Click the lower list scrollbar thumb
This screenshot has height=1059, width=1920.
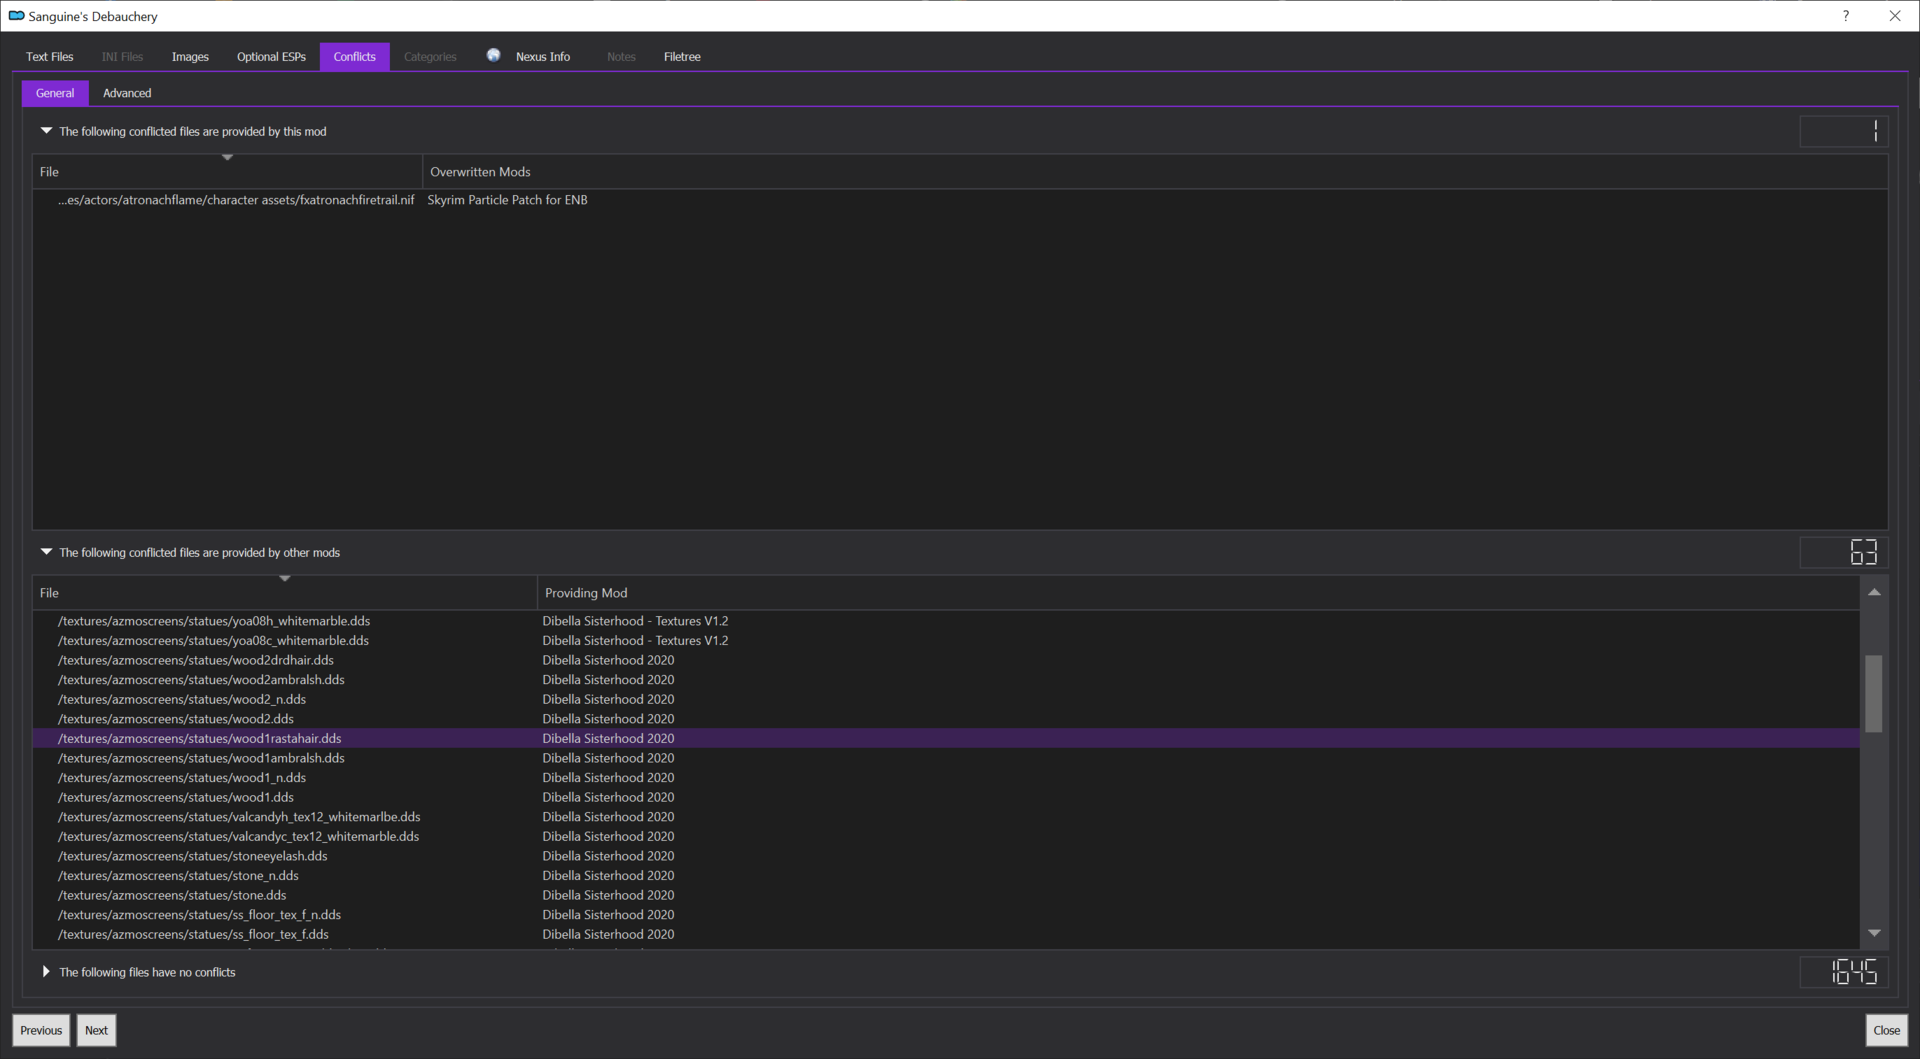(x=1874, y=694)
